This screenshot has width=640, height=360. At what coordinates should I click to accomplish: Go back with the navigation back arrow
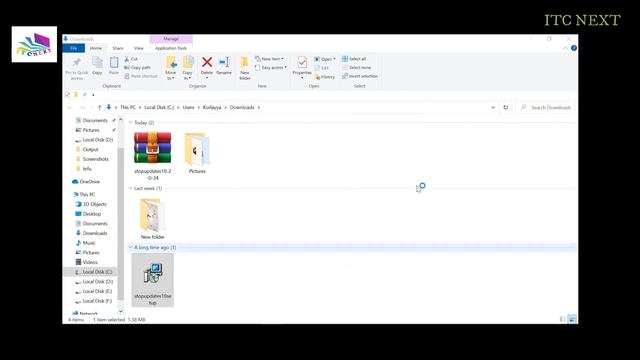pyautogui.click(x=70, y=107)
